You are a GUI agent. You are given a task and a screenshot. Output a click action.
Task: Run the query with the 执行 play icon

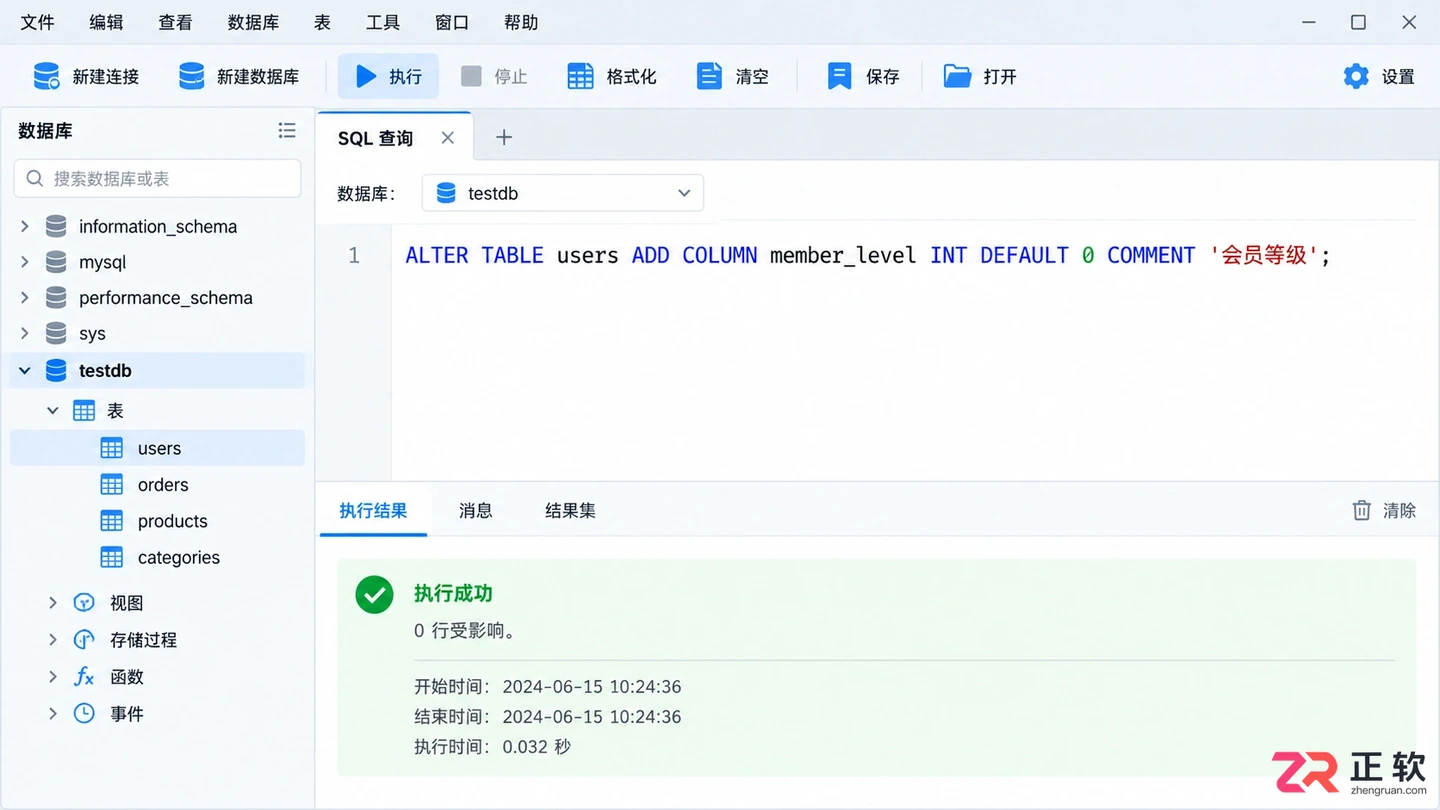click(366, 76)
